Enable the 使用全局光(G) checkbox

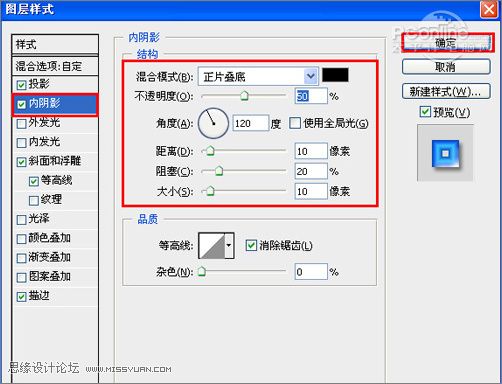pos(295,123)
